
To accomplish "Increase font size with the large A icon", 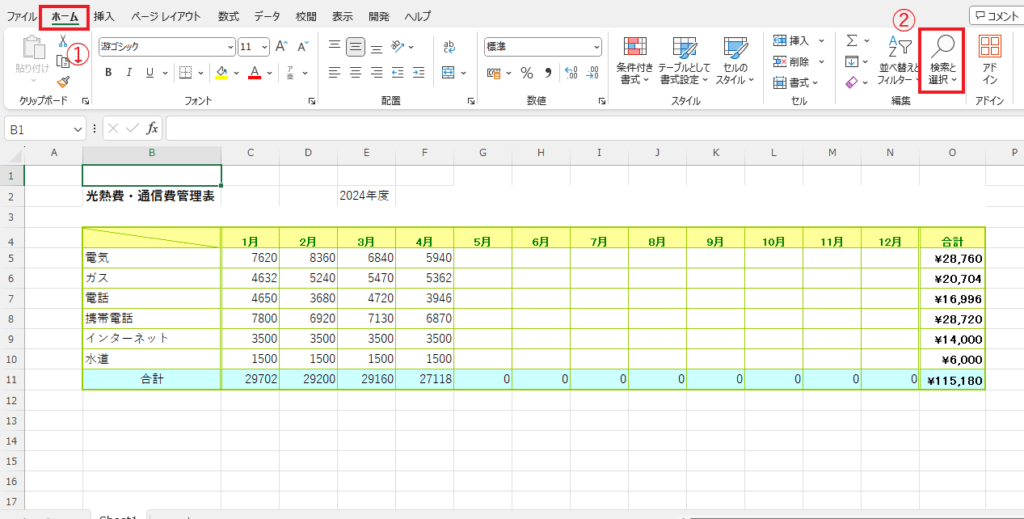I will click(x=281, y=46).
